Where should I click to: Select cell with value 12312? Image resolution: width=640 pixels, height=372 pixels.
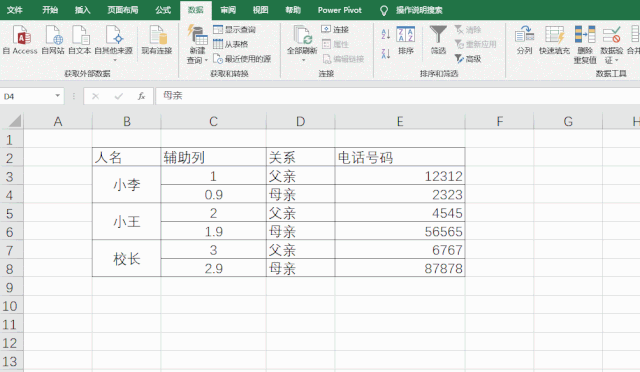(400, 176)
